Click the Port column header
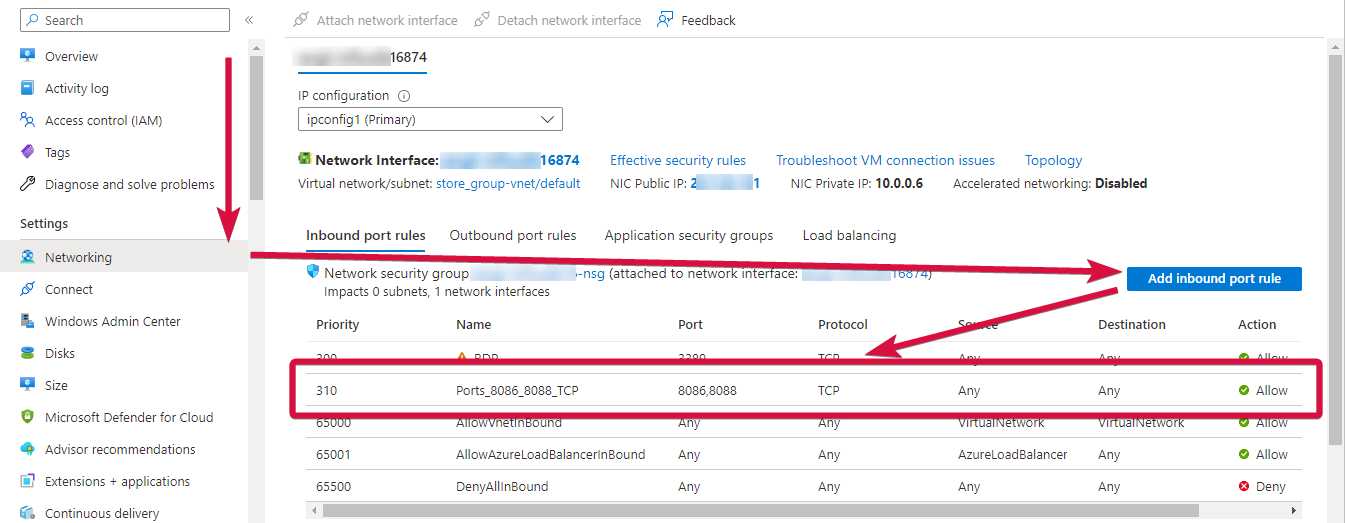The image size is (1345, 523). point(690,325)
